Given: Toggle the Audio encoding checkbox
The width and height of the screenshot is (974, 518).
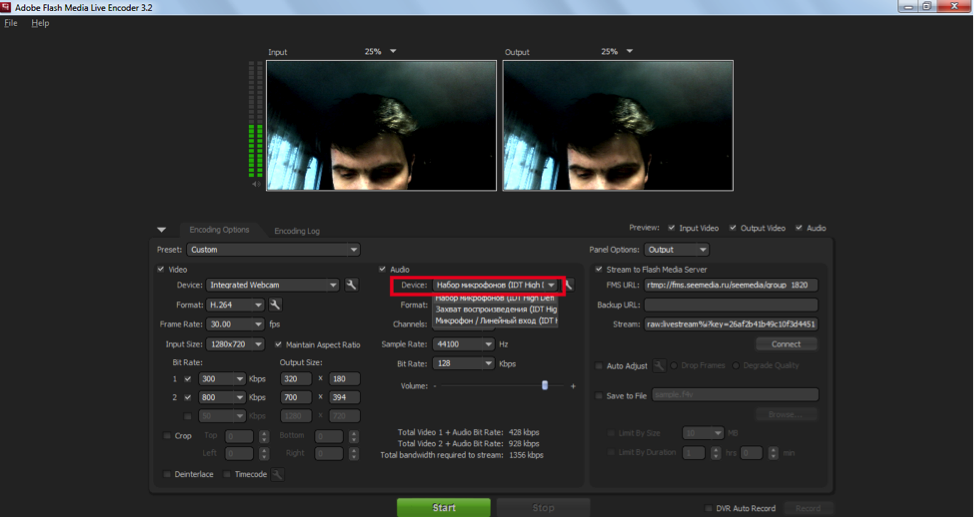Looking at the screenshot, I should 383,270.
